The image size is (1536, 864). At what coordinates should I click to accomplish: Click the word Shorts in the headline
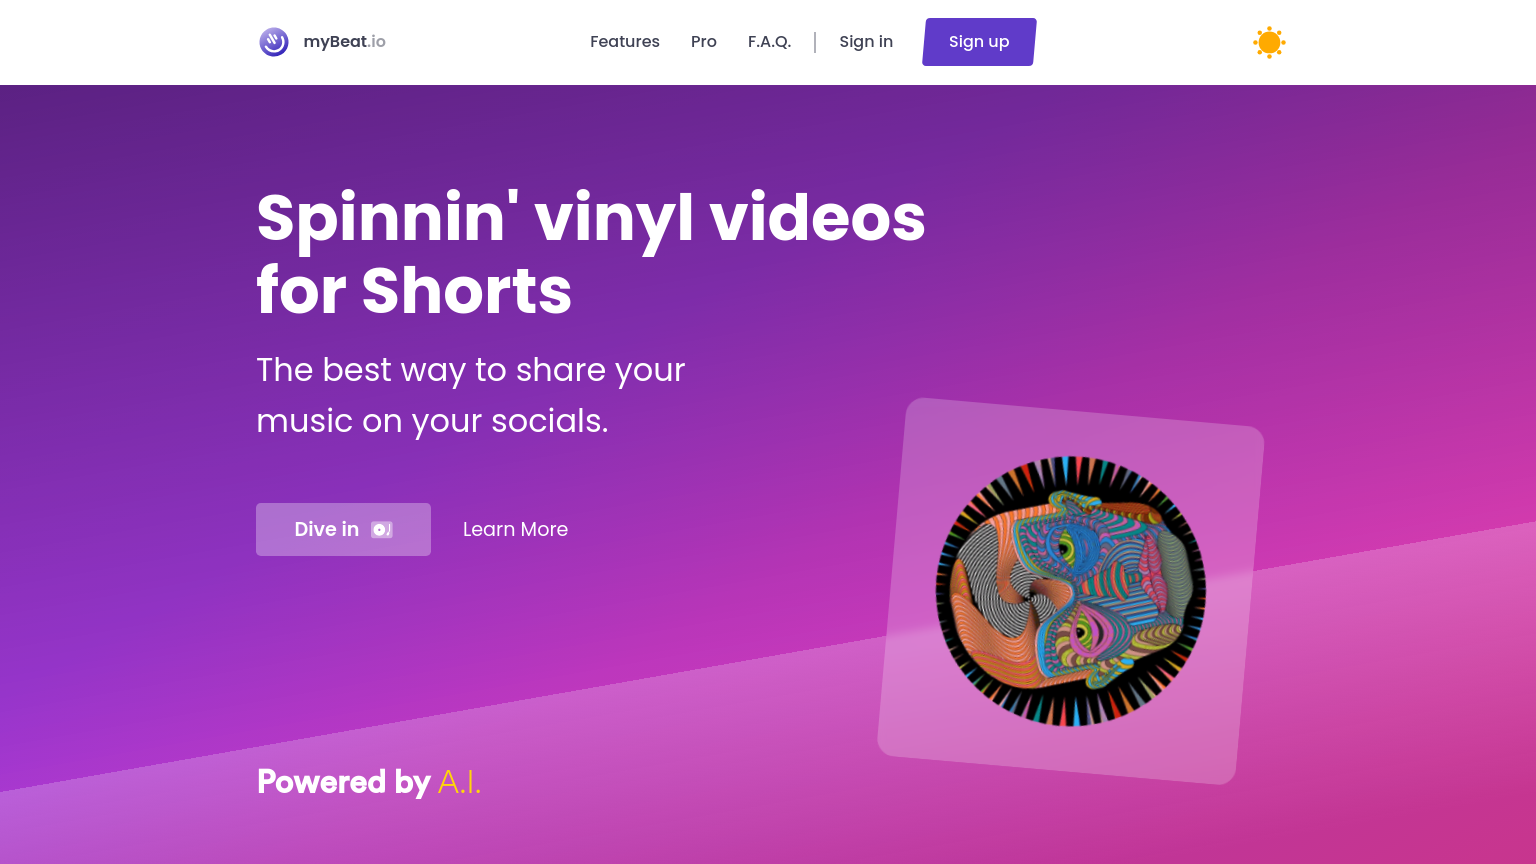467,292
